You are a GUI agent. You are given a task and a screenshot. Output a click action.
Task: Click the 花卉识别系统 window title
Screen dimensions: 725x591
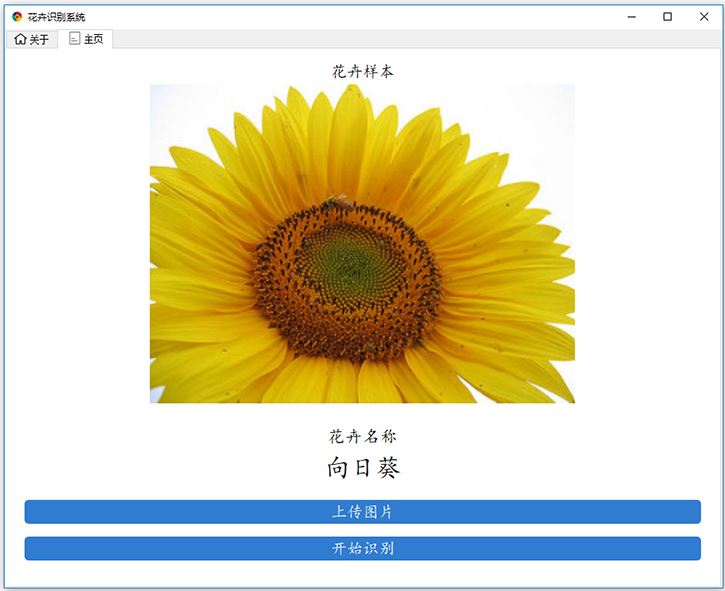56,17
